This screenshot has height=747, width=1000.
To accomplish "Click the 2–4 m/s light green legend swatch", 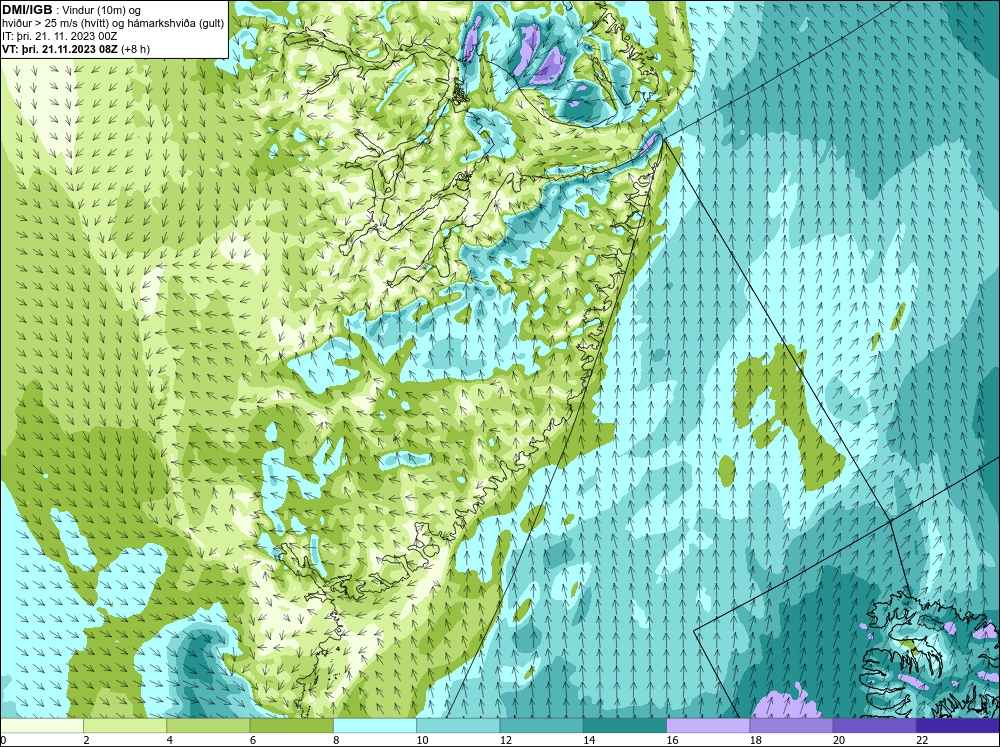I will click(125, 726).
